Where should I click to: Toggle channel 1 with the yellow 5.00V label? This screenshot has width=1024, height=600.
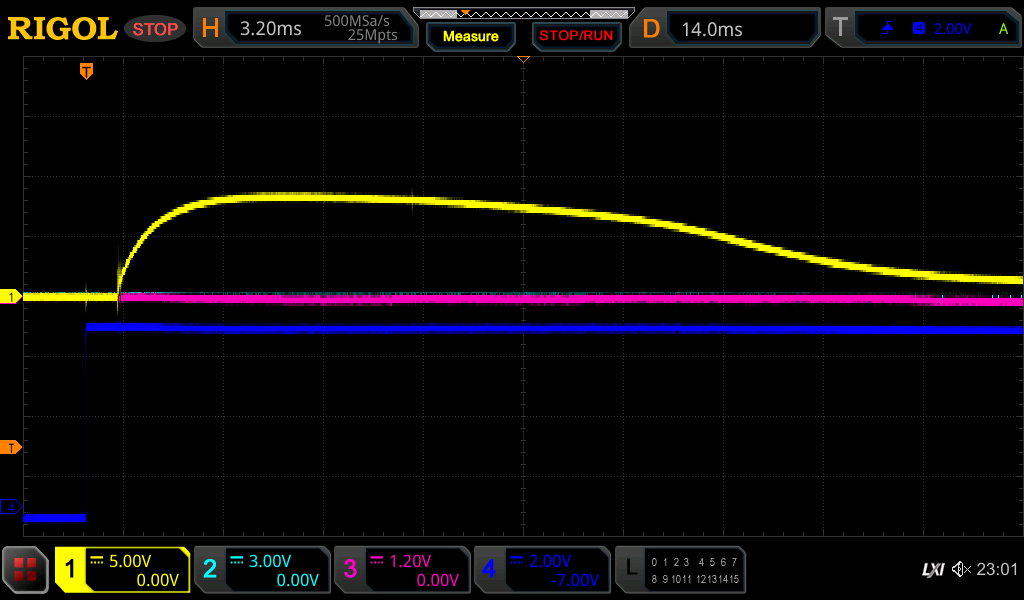(x=122, y=570)
